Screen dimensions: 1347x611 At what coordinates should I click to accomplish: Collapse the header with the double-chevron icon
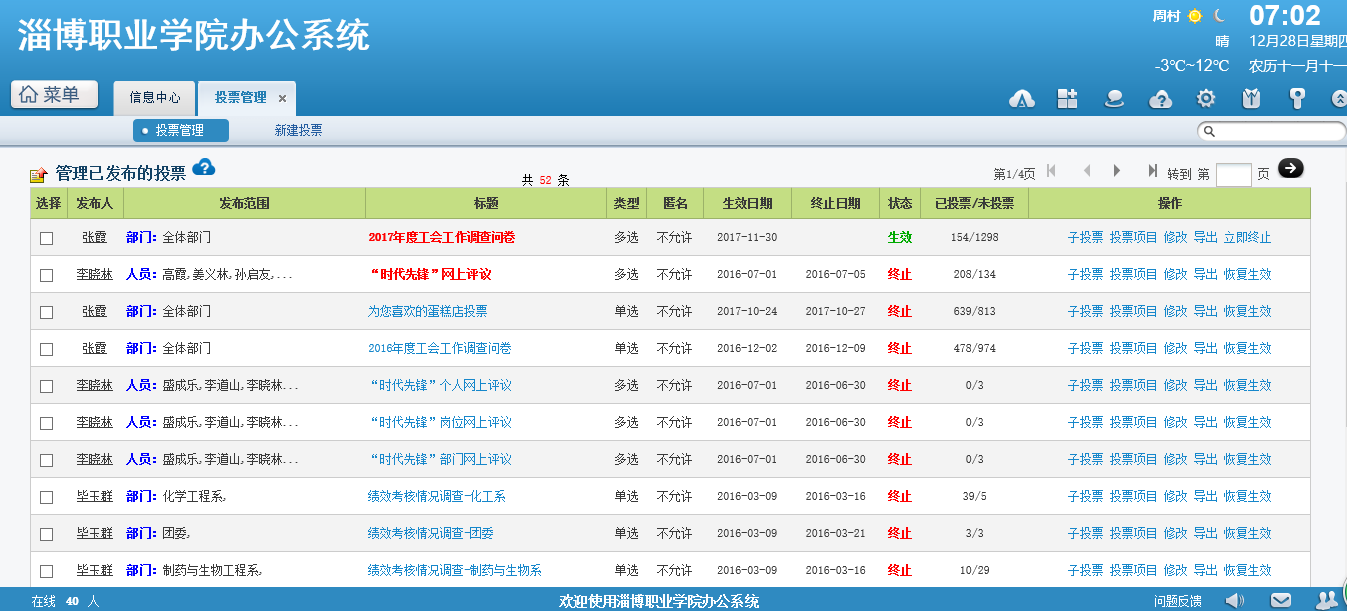click(1339, 98)
